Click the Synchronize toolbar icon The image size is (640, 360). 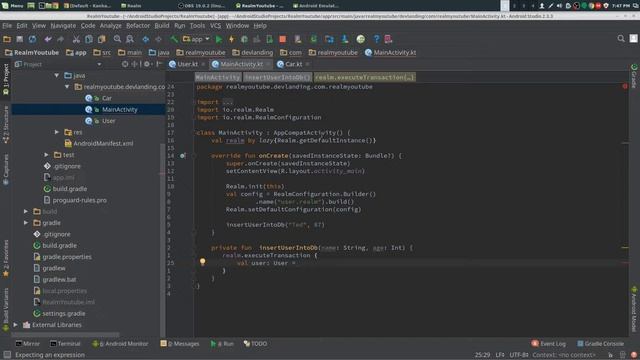click(x=32, y=39)
